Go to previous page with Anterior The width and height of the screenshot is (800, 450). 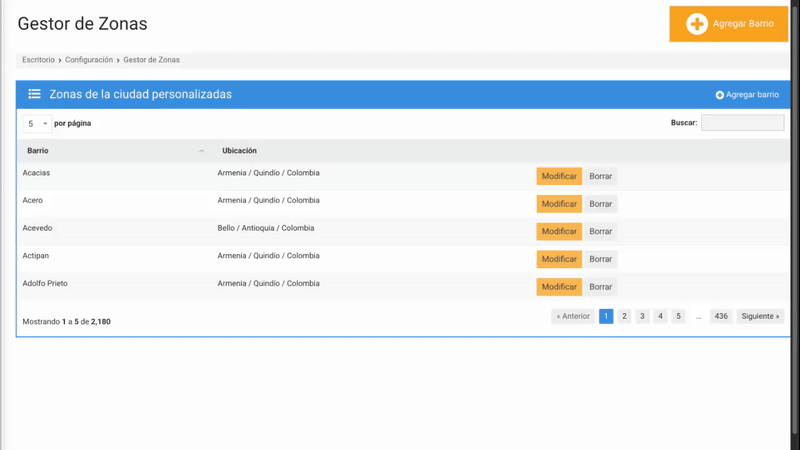tap(573, 316)
